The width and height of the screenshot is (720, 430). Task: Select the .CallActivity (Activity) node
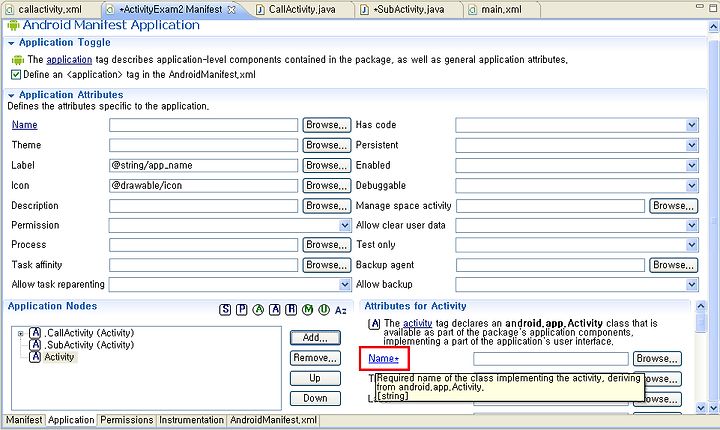tap(82, 333)
